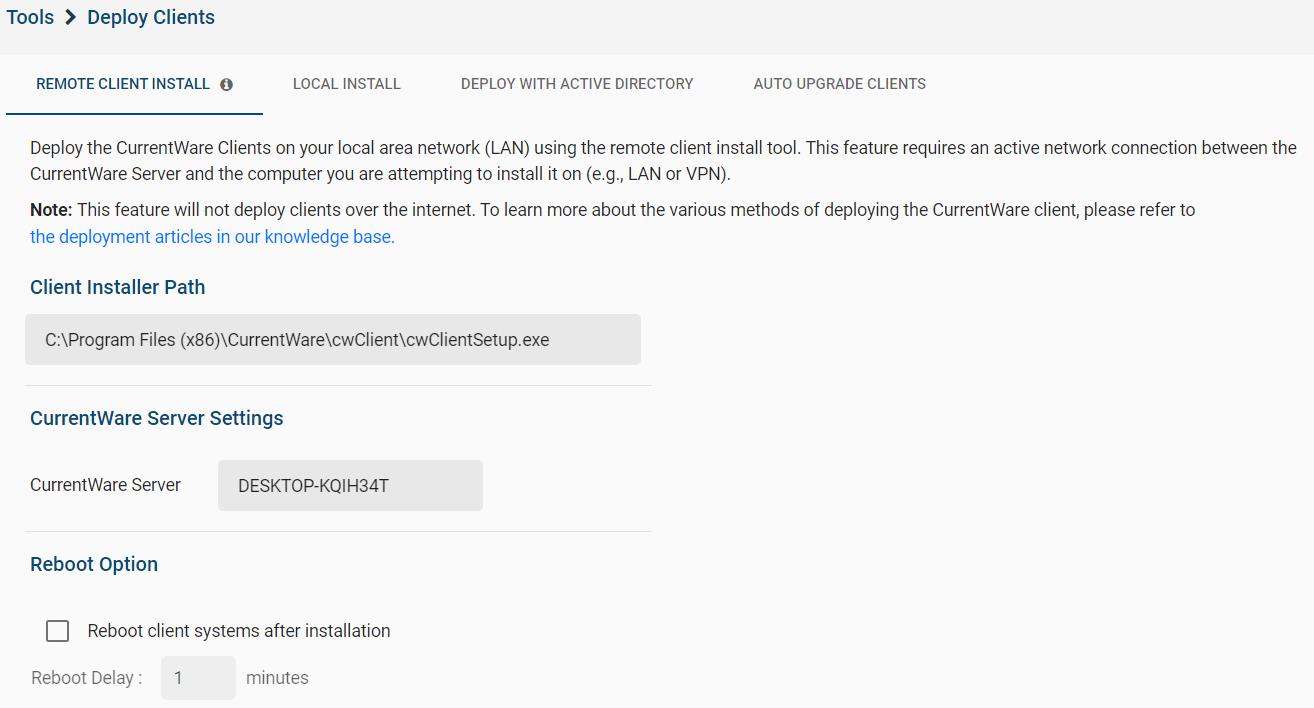The width and height of the screenshot is (1314, 708).
Task: Click the Reboot Option heading
Action: [x=94, y=564]
